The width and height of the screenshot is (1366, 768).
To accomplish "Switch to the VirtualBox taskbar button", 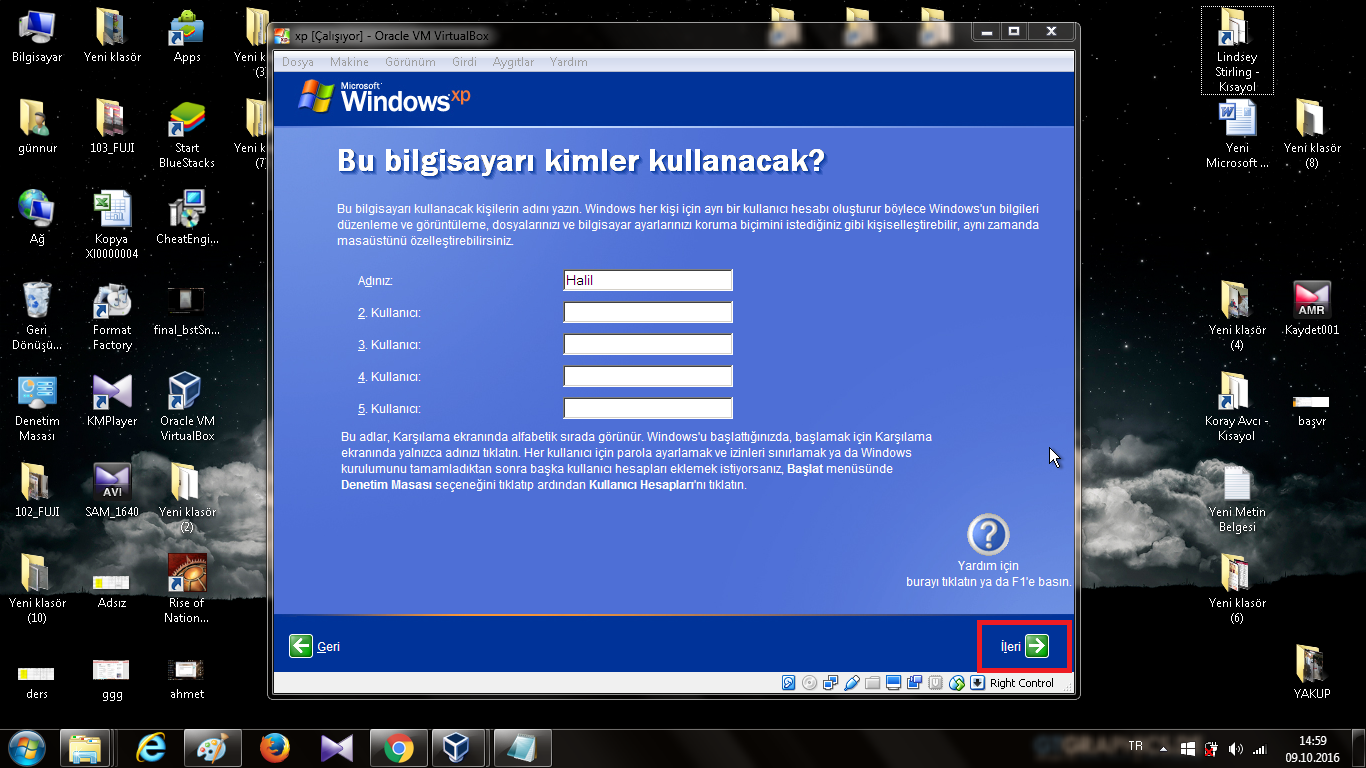I will click(x=459, y=748).
